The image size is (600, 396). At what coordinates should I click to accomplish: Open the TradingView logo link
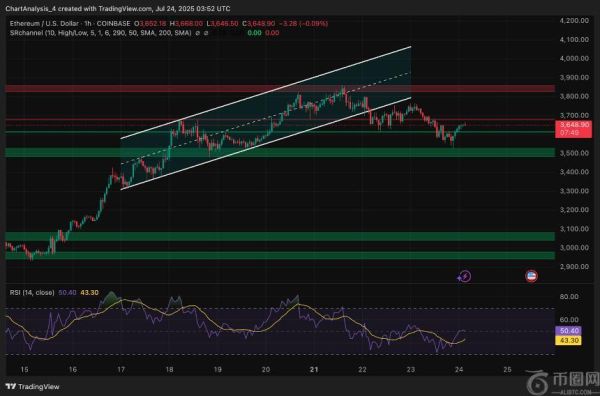click(x=33, y=387)
